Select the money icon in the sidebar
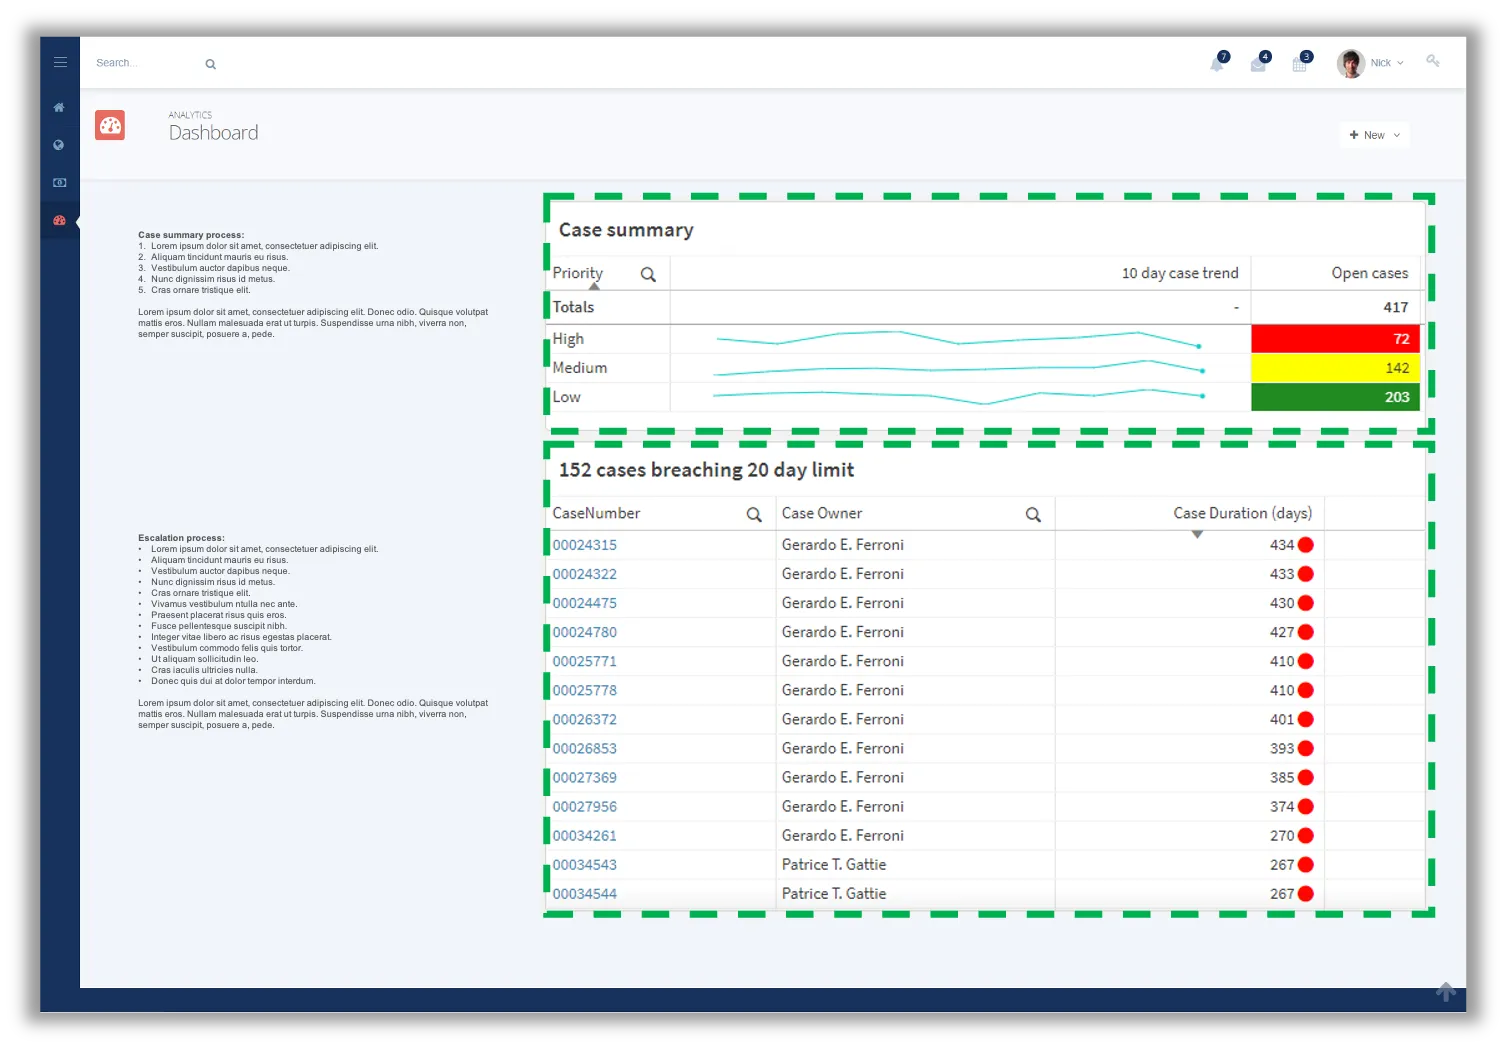Image resolution: width=1507 pixels, height=1049 pixels. (x=59, y=182)
